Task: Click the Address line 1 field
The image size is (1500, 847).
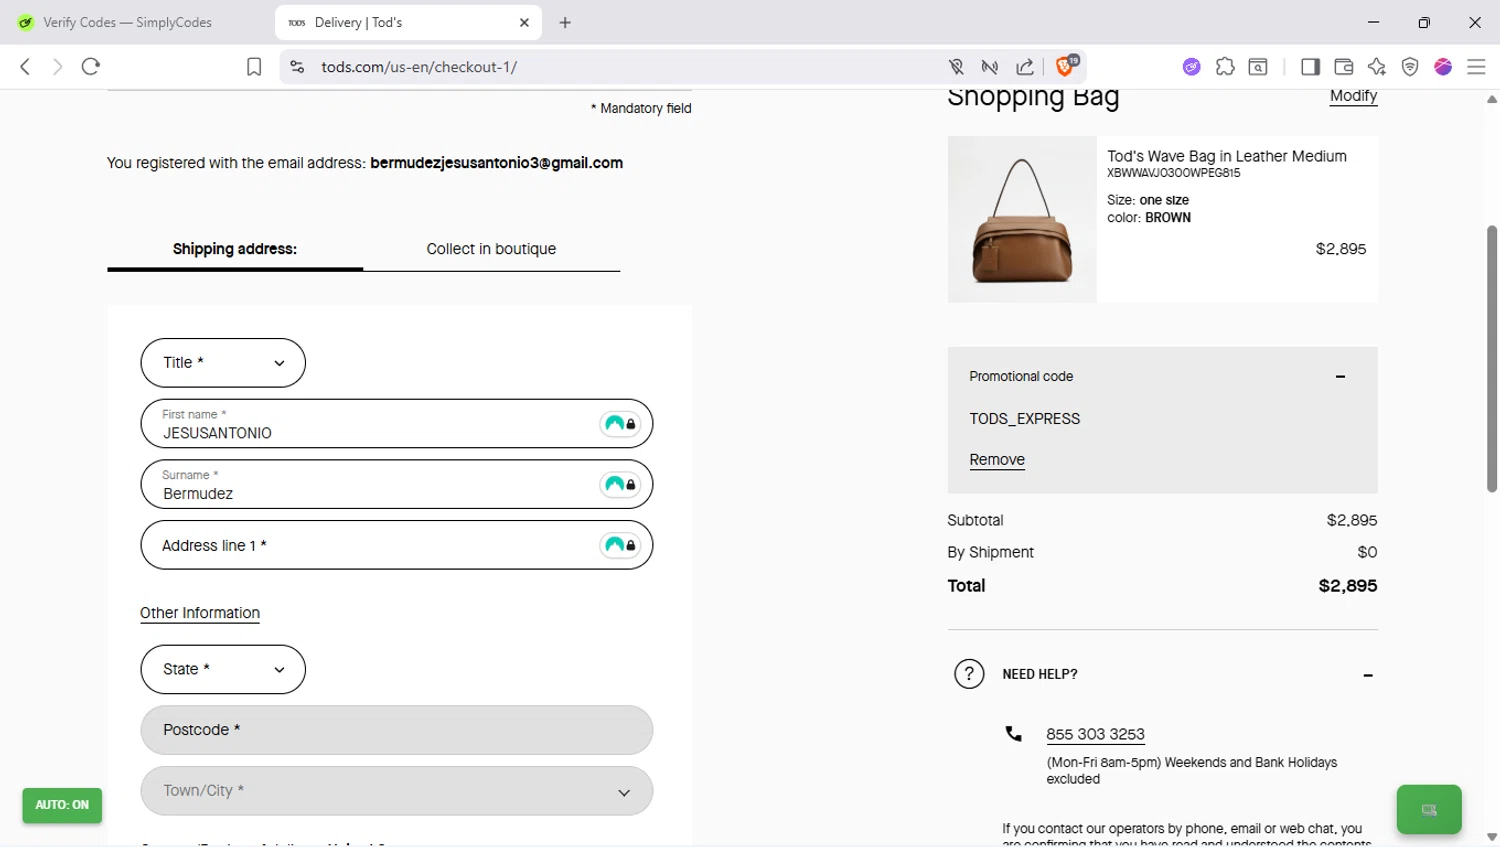Action: pyautogui.click(x=397, y=545)
